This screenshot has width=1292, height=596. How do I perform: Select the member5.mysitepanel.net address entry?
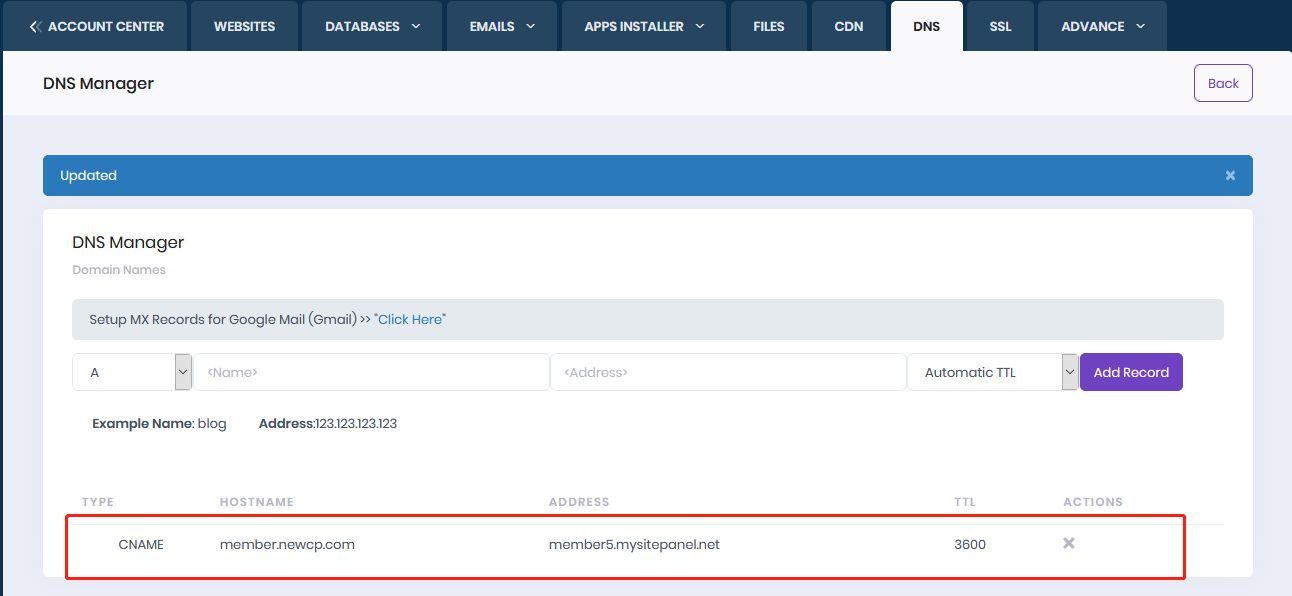(634, 545)
